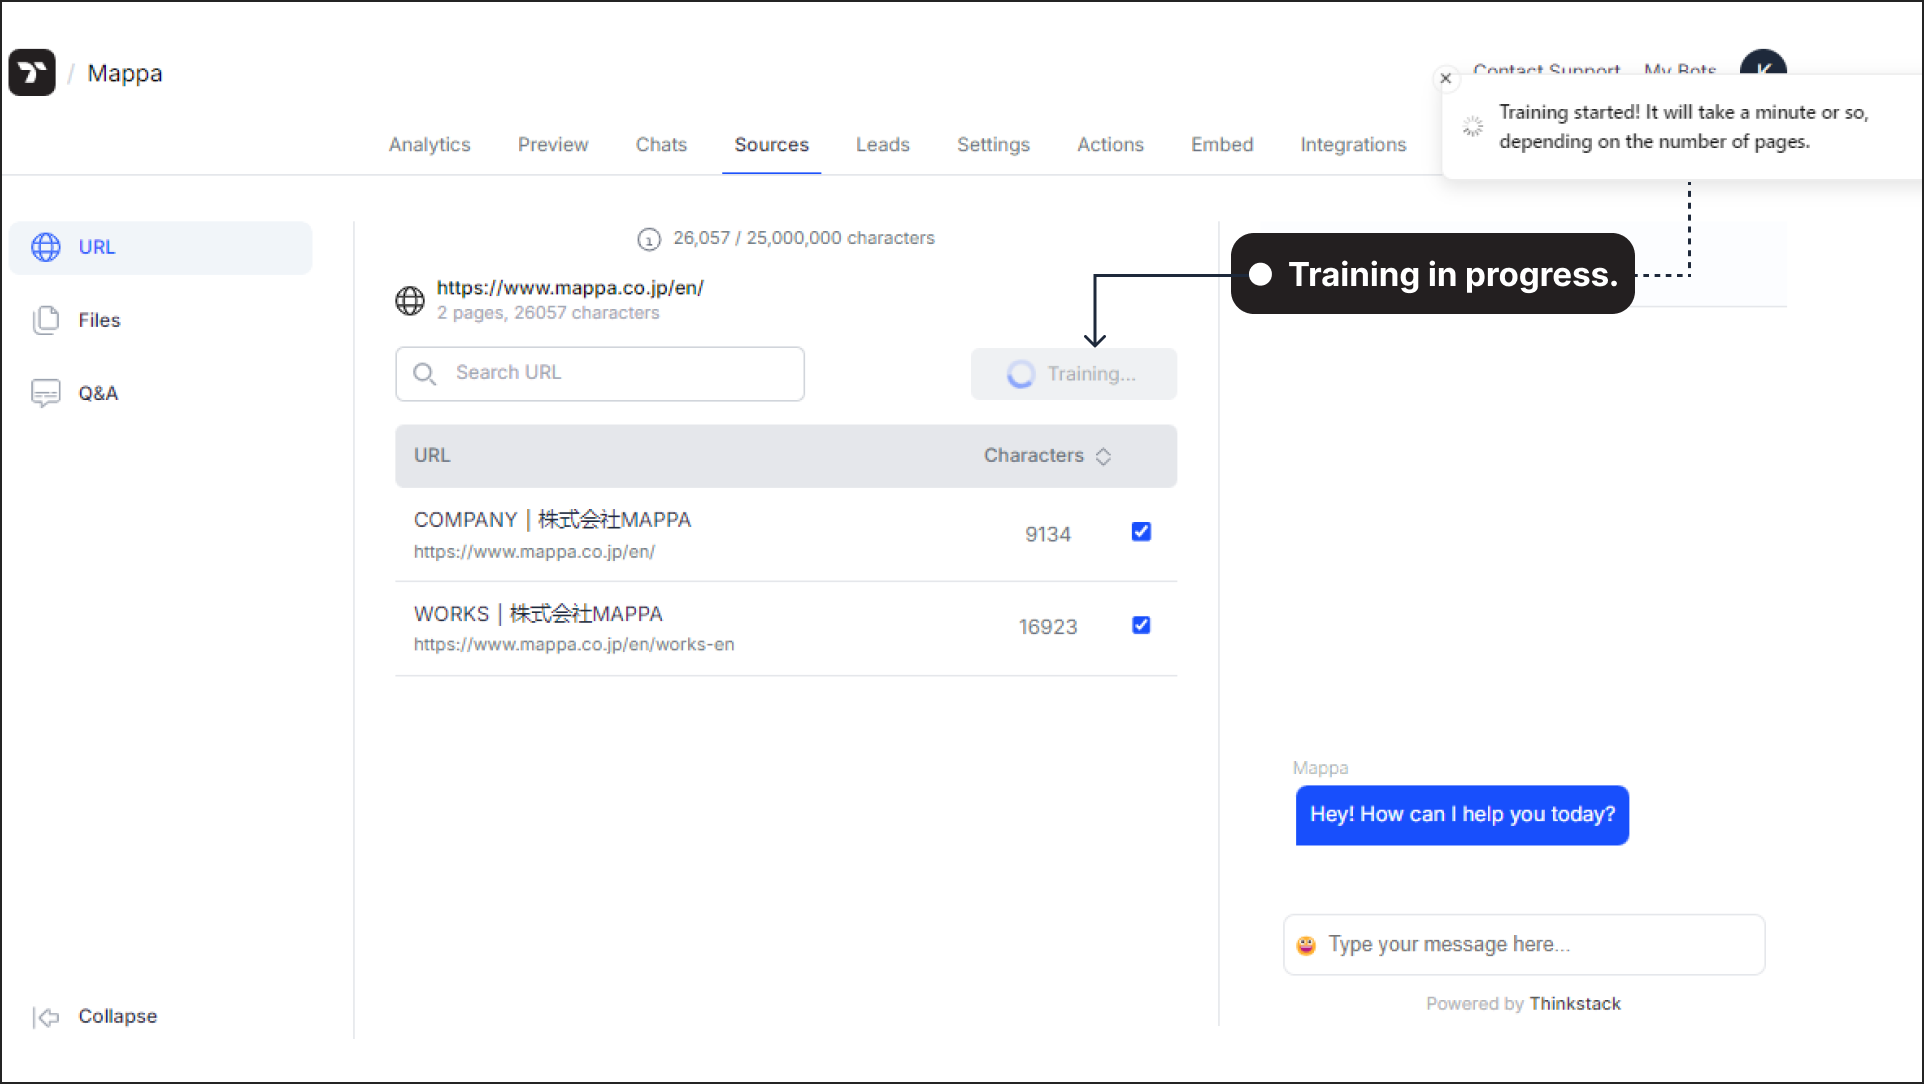1924x1084 pixels.
Task: Click the globe icon beside mappa.co.jp URL
Action: (x=410, y=300)
